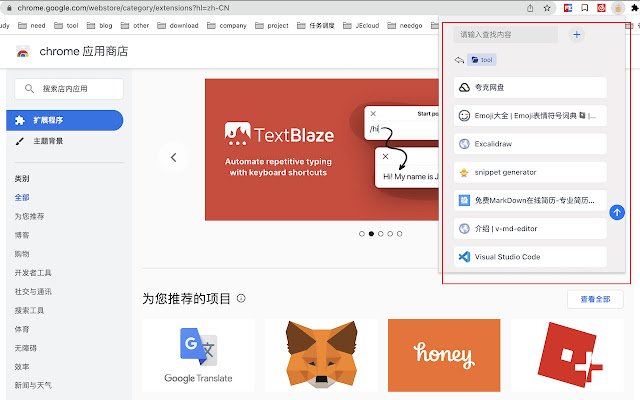The height and width of the screenshot is (400, 640).
Task: Select the fourth carousel dot
Action: 390,234
